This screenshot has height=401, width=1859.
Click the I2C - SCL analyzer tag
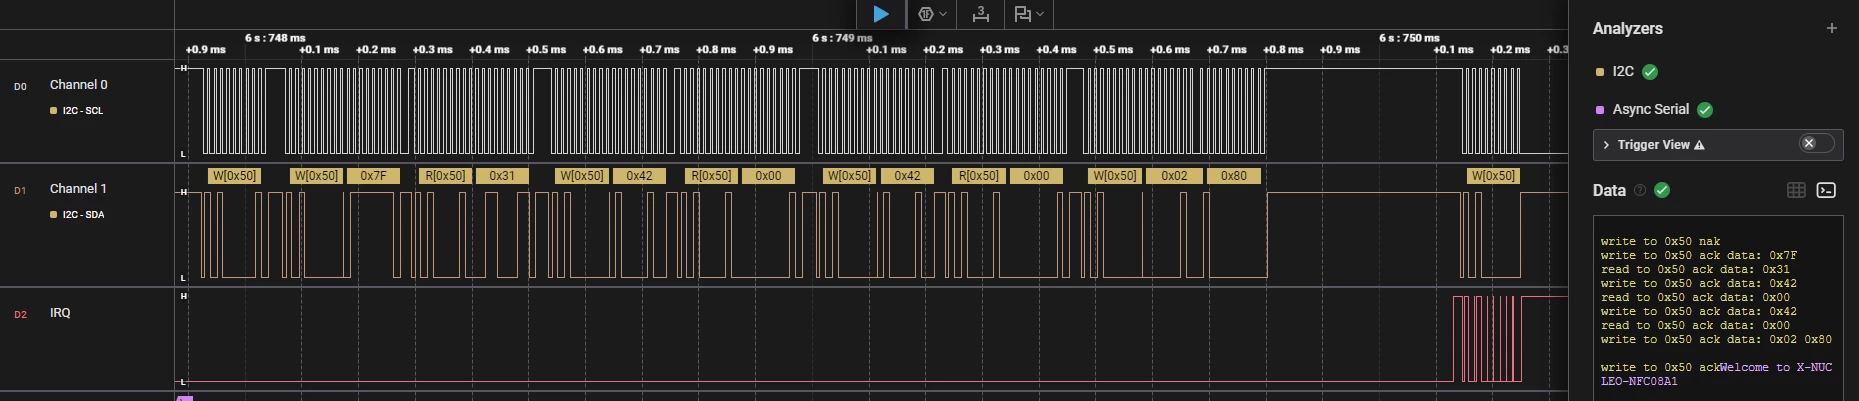[x=77, y=111]
